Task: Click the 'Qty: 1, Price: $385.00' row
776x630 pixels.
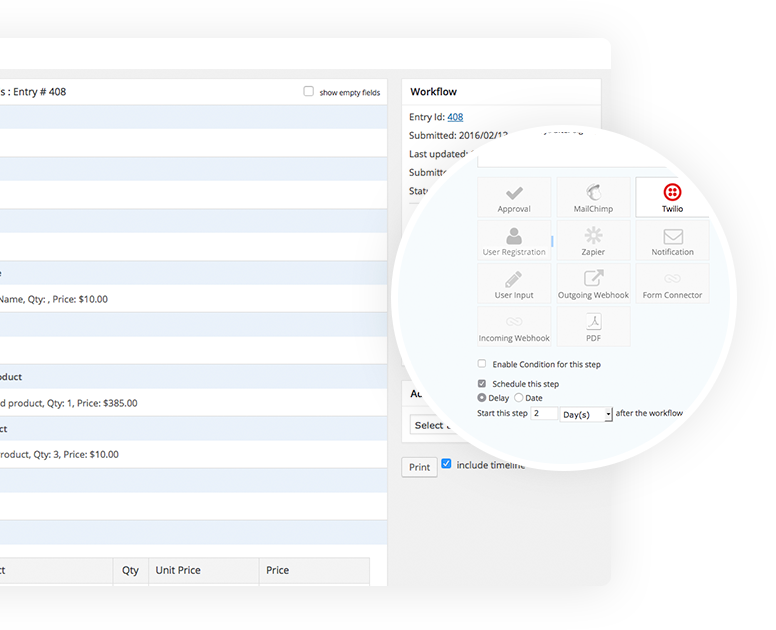Action: click(x=194, y=403)
